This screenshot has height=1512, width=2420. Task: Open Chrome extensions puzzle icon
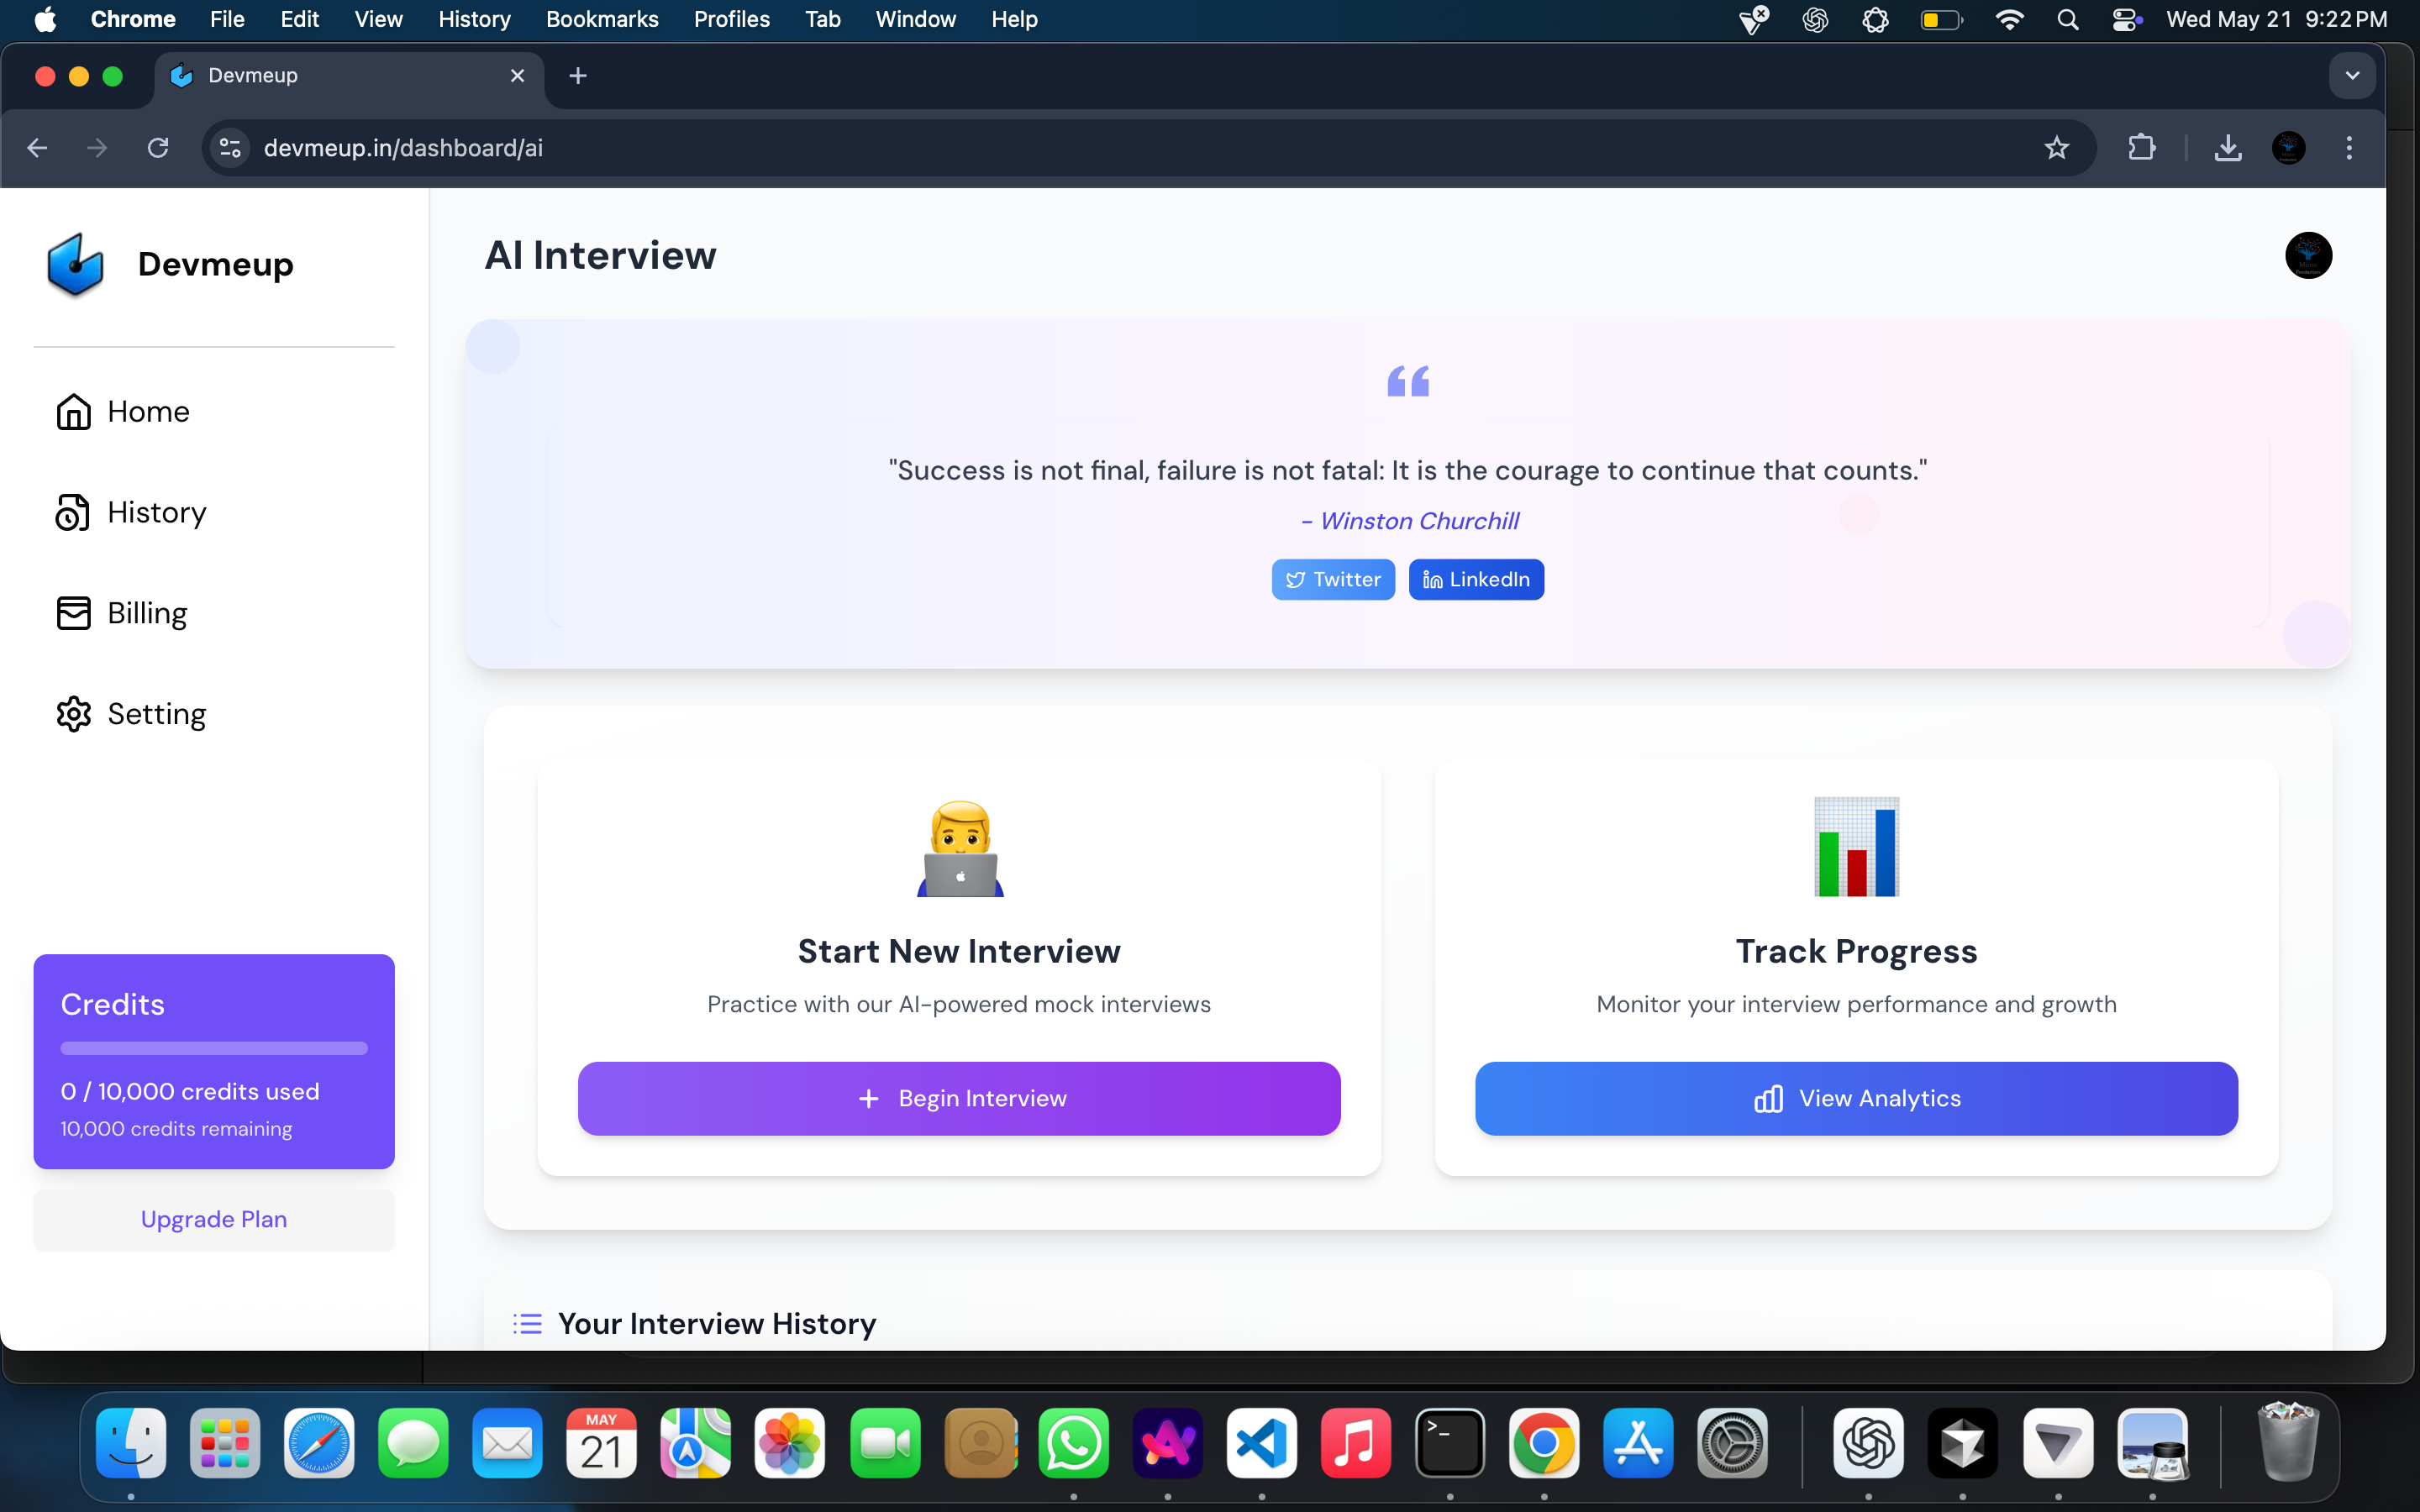[x=2141, y=148]
